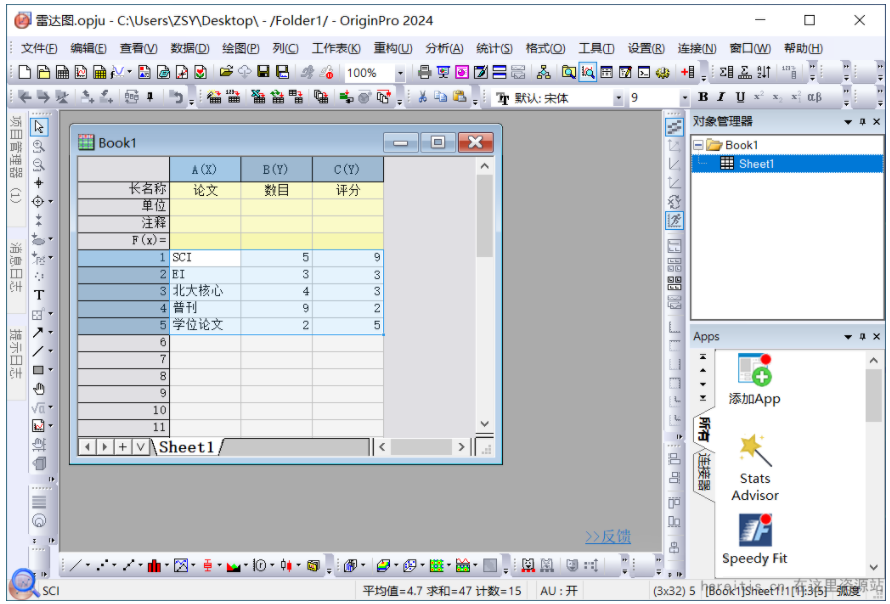This screenshot has height=604, width=890.
Task: Open the font name dropdown 默认: 宋体
Action: [619, 98]
